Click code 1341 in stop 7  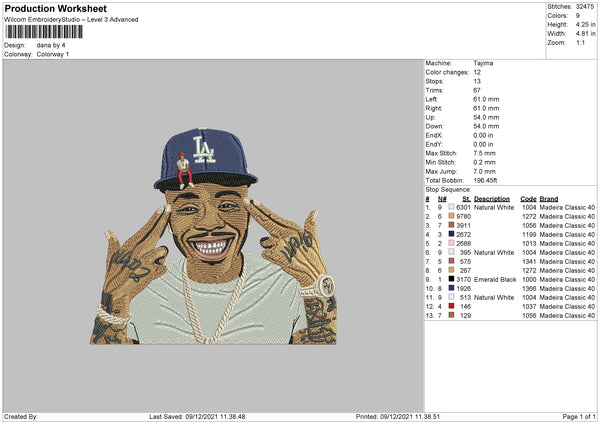(529, 261)
